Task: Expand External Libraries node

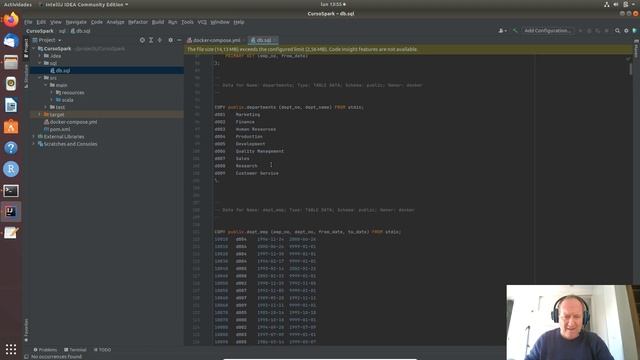Action: (x=34, y=137)
